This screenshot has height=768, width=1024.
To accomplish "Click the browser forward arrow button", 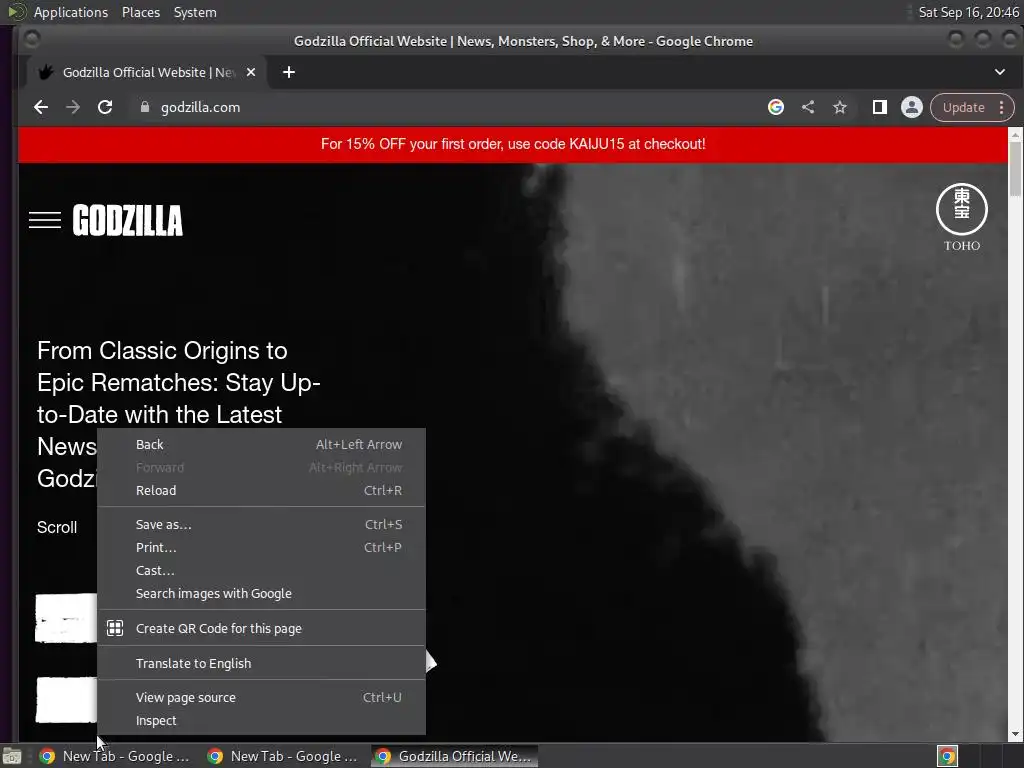I will pyautogui.click(x=73, y=107).
